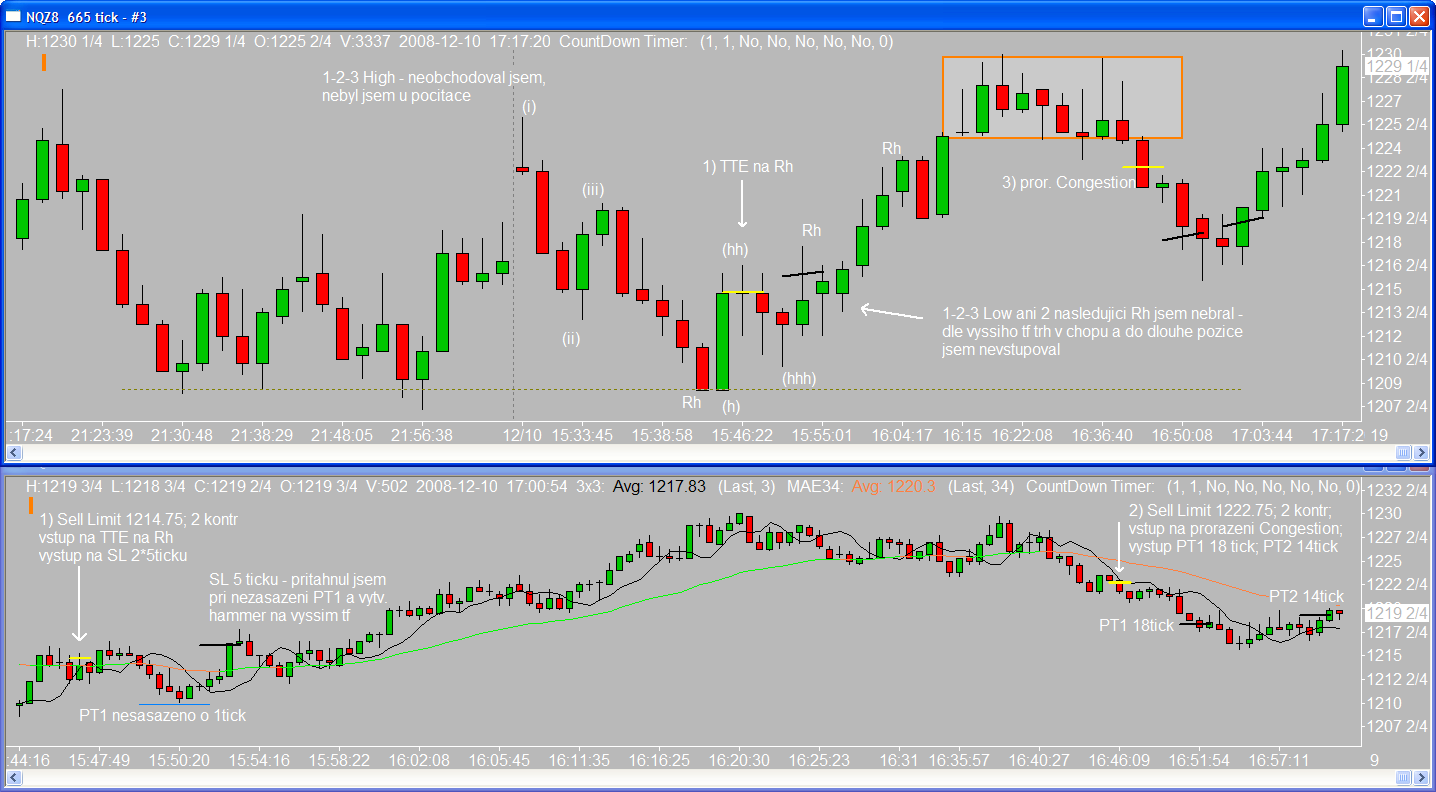The height and width of the screenshot is (792, 1436).
Task: Click the 16:11:35 time axis label
Action: point(581,760)
